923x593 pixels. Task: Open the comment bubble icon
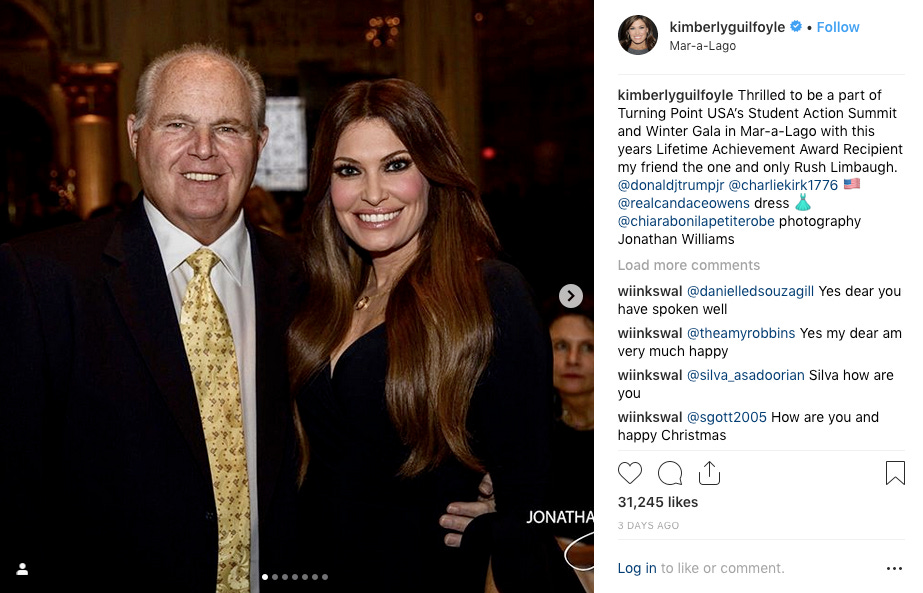(x=670, y=473)
